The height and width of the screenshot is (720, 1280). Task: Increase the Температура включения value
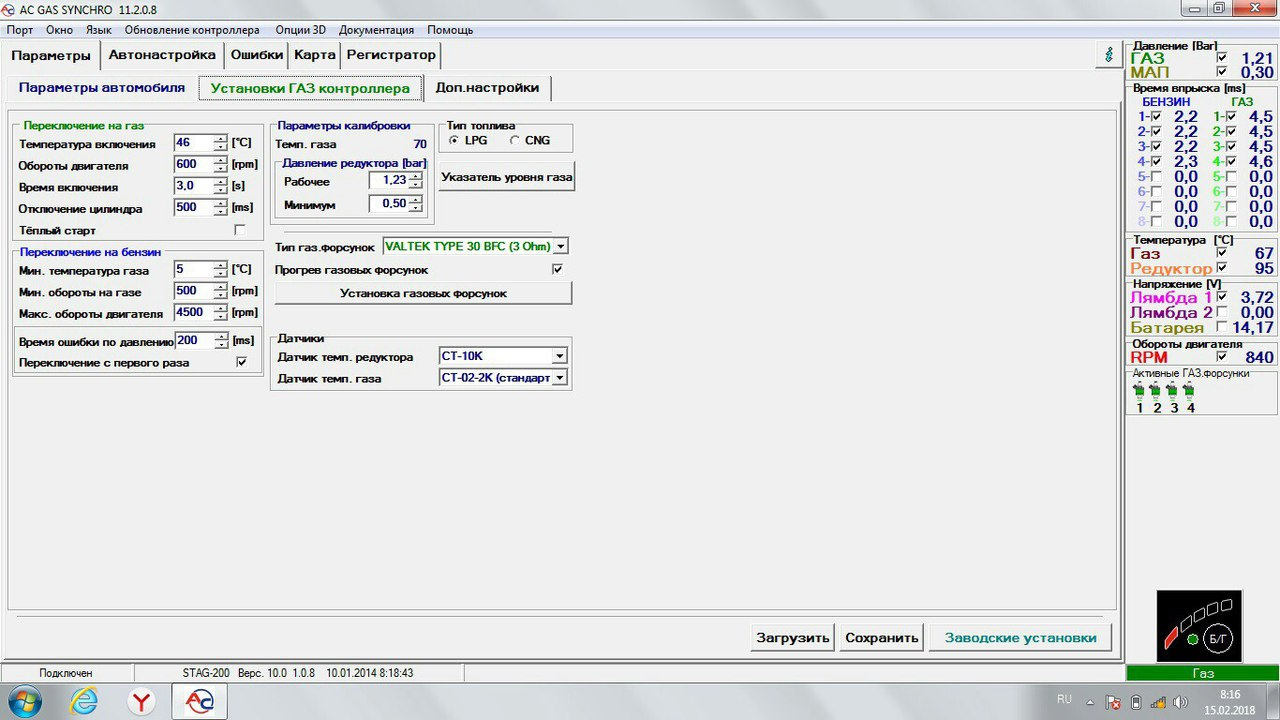click(220, 139)
